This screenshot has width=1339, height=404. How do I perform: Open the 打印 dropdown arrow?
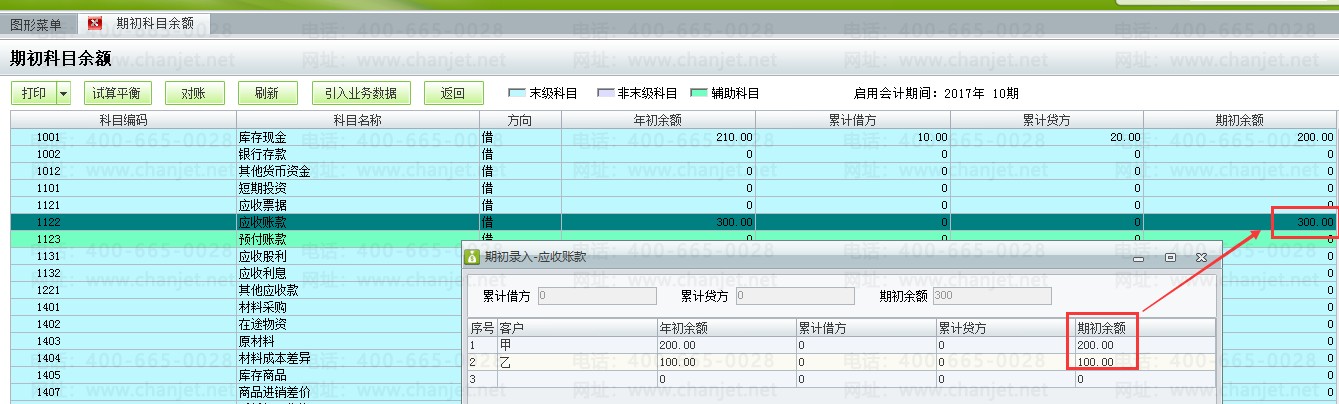click(x=64, y=94)
